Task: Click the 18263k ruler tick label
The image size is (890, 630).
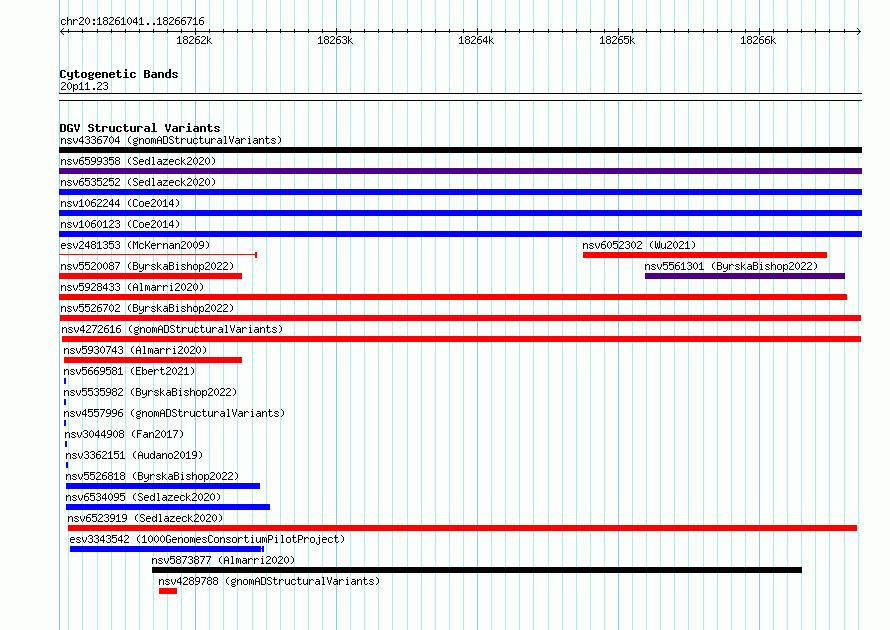Action: [x=335, y=40]
